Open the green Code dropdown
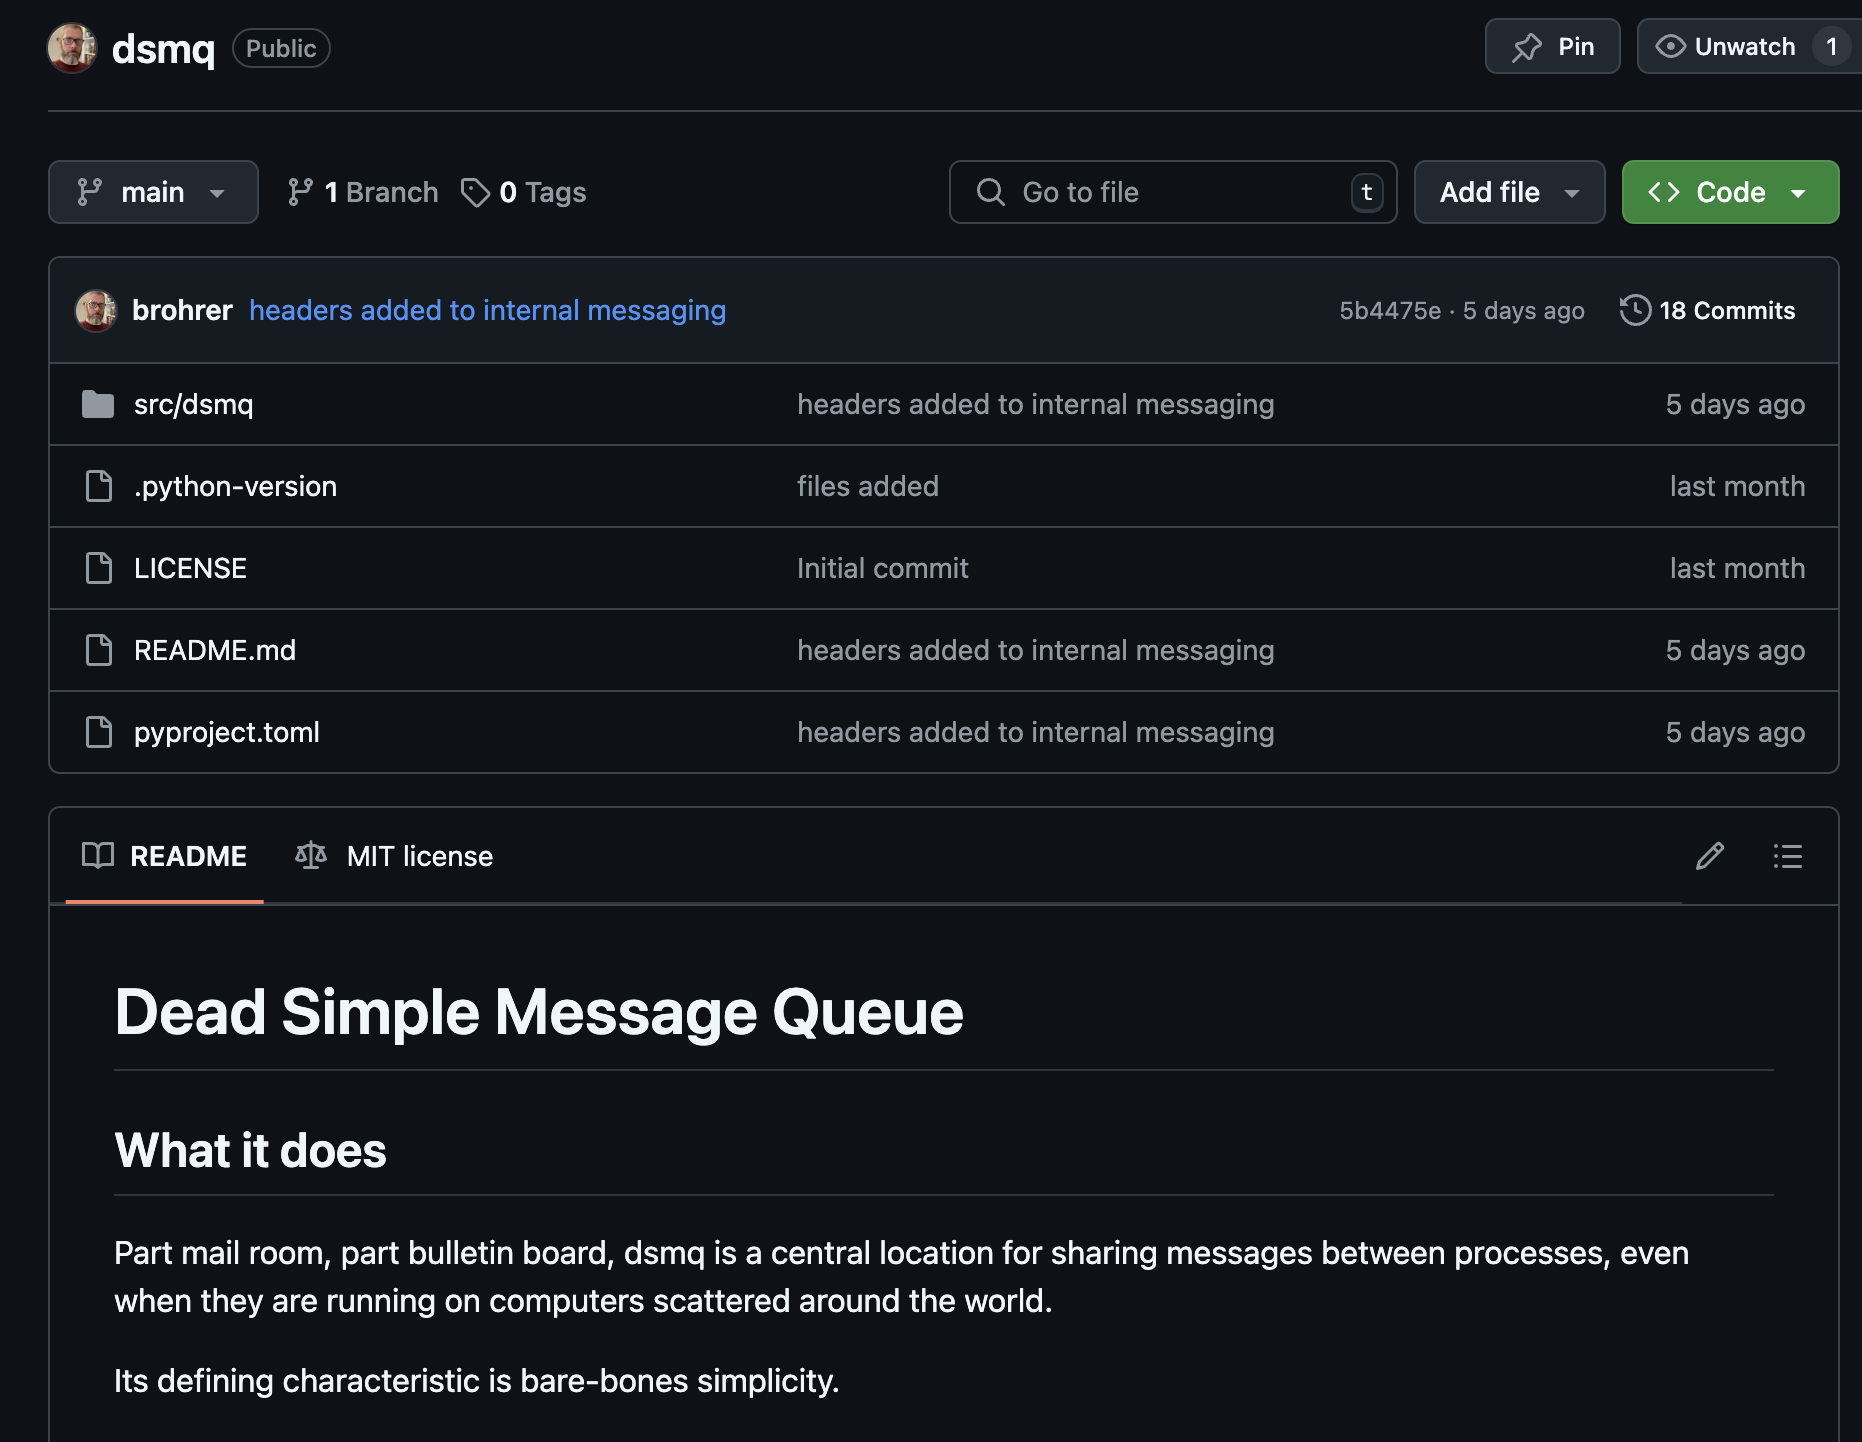Screen dimensions: 1862x1442 click(1729, 192)
